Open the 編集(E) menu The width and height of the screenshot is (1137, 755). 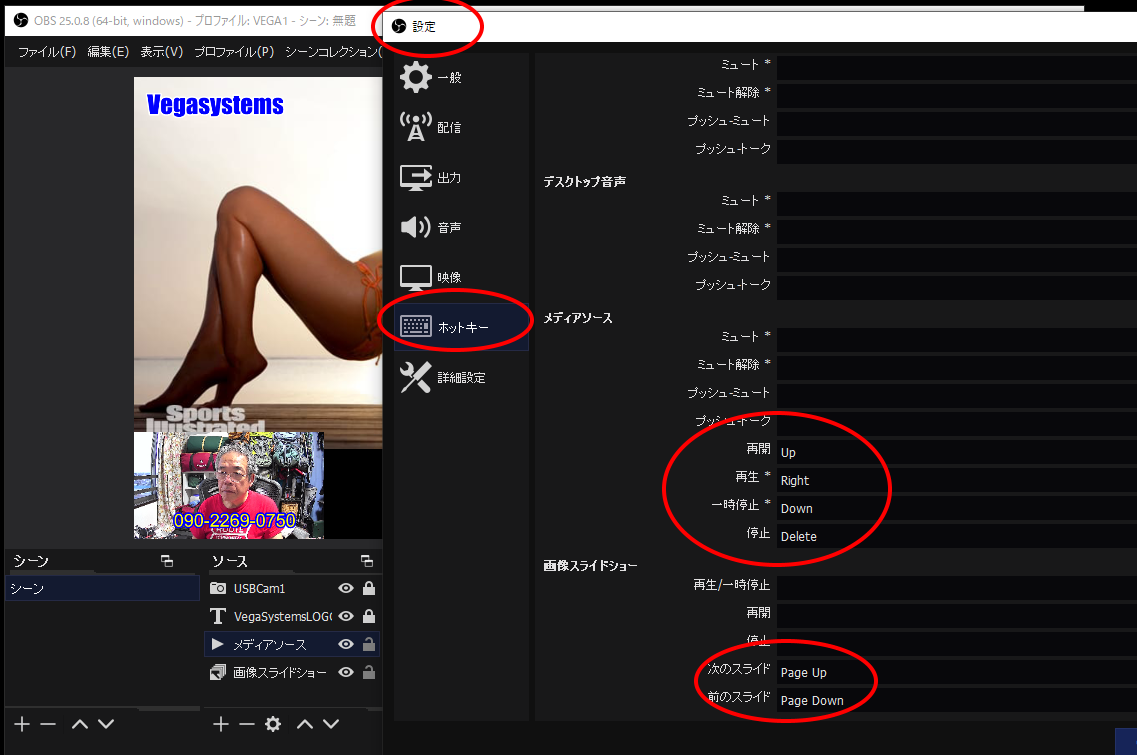108,52
